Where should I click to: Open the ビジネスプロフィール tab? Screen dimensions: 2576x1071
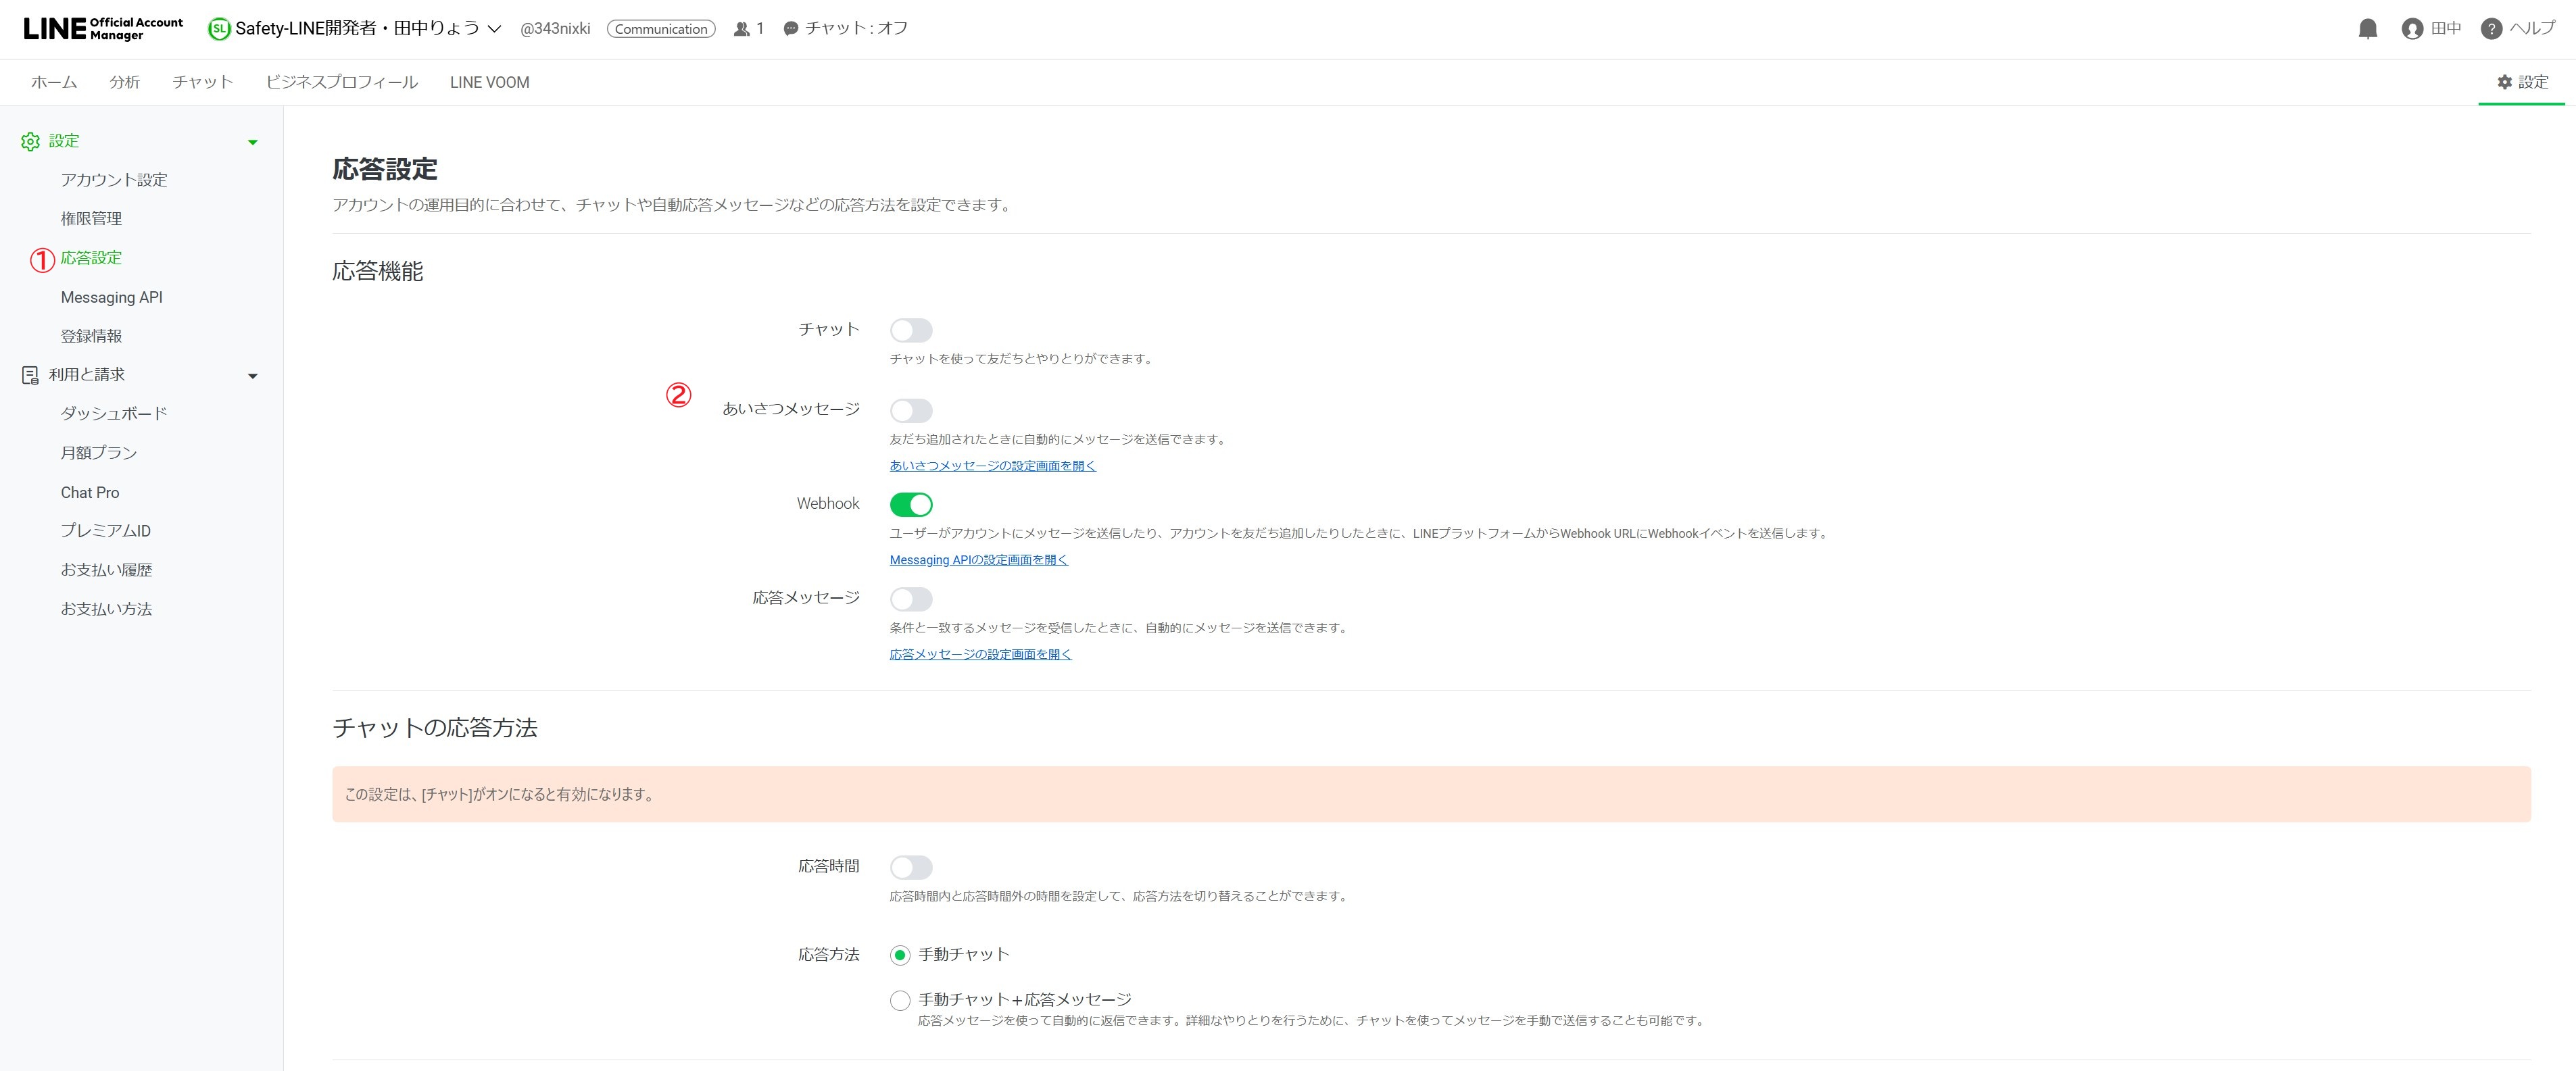click(x=342, y=82)
